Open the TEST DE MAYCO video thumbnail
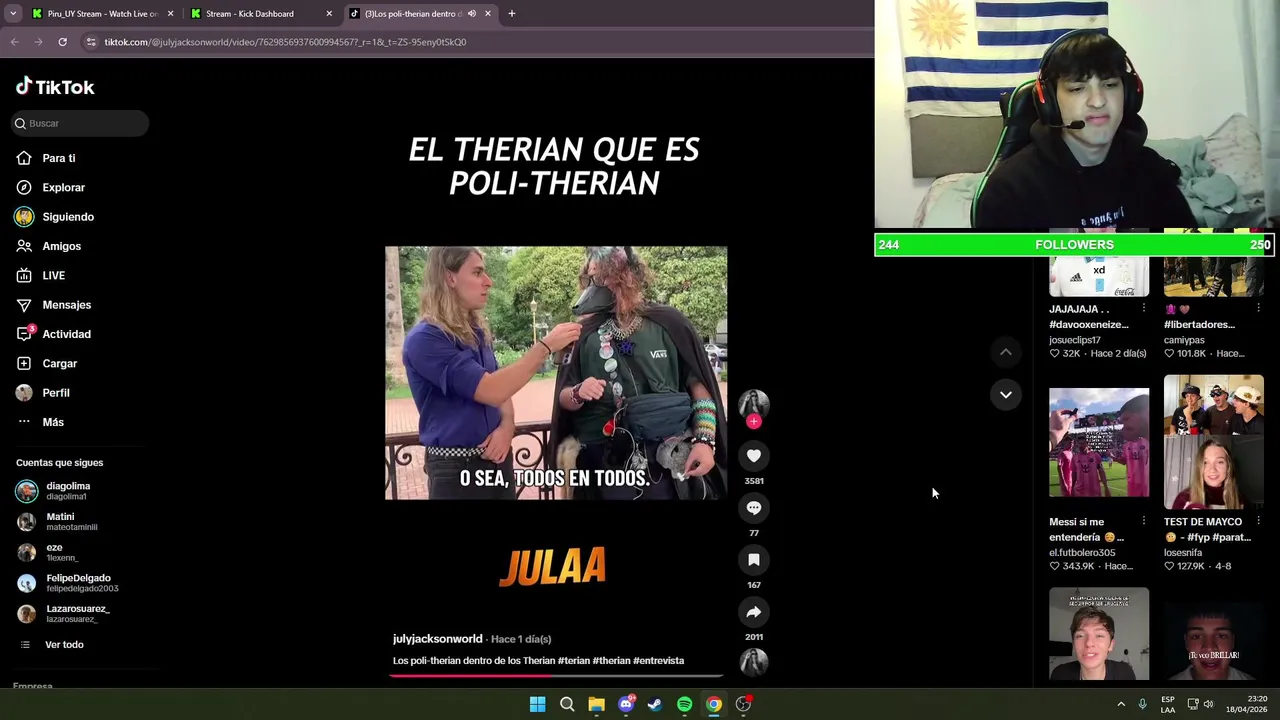 coord(1214,442)
